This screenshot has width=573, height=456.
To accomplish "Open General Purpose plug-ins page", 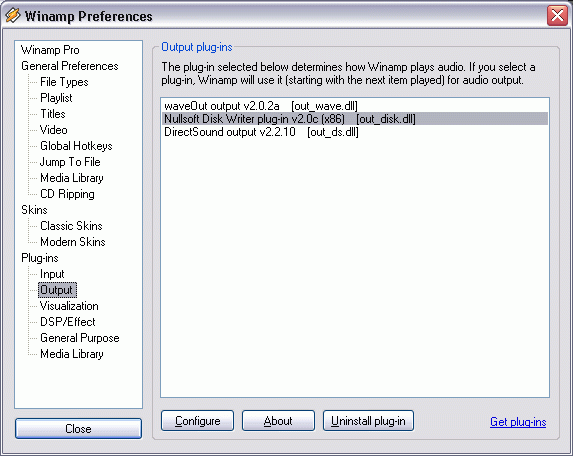I will [80, 338].
